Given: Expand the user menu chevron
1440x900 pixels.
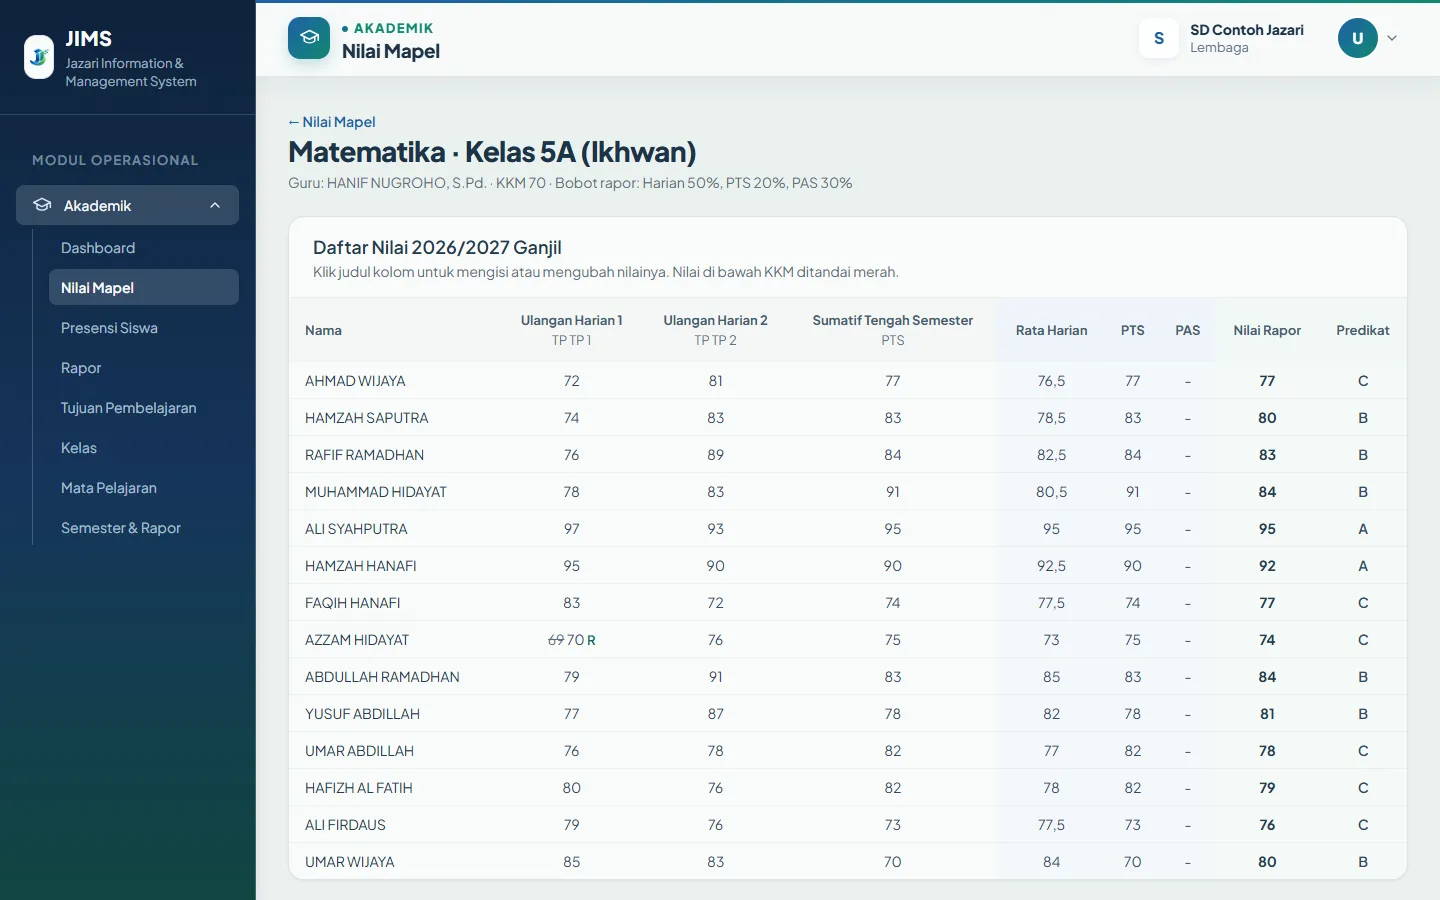Looking at the screenshot, I should (x=1392, y=38).
